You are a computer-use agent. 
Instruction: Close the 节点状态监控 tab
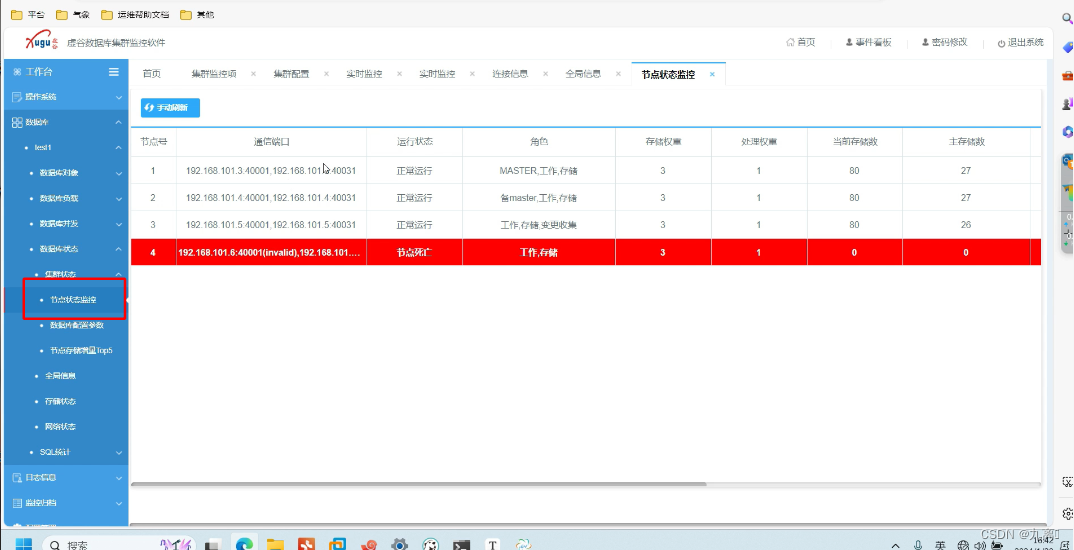pos(712,74)
